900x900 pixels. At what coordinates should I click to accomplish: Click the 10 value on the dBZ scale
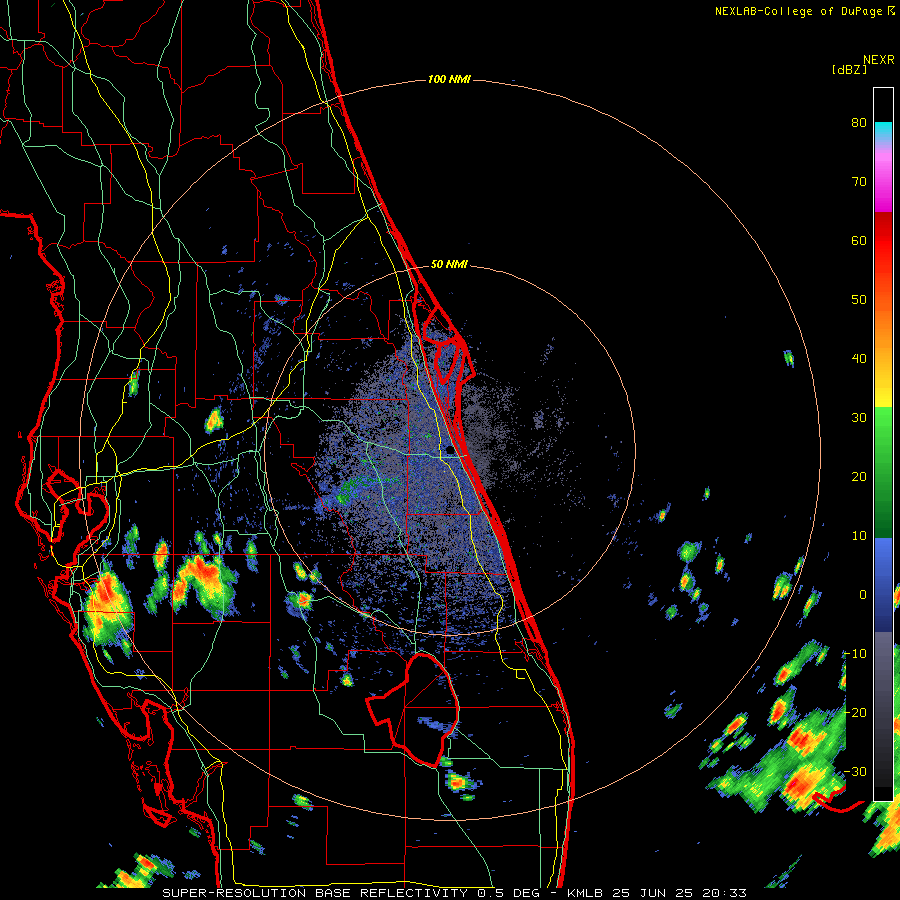click(859, 536)
